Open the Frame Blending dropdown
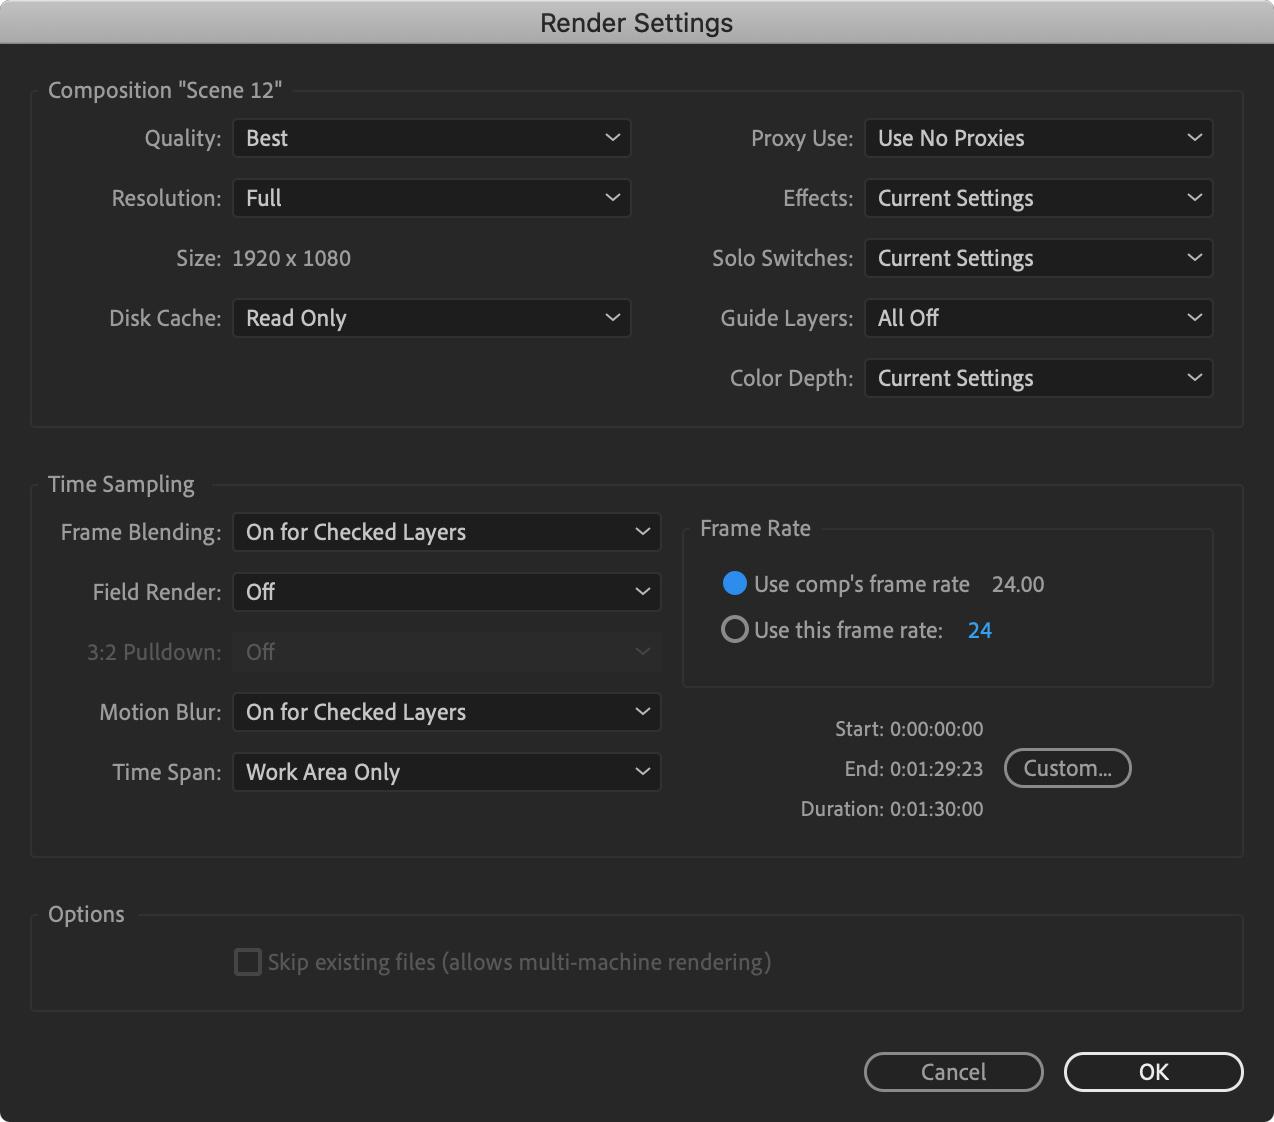1274x1122 pixels. 447,532
